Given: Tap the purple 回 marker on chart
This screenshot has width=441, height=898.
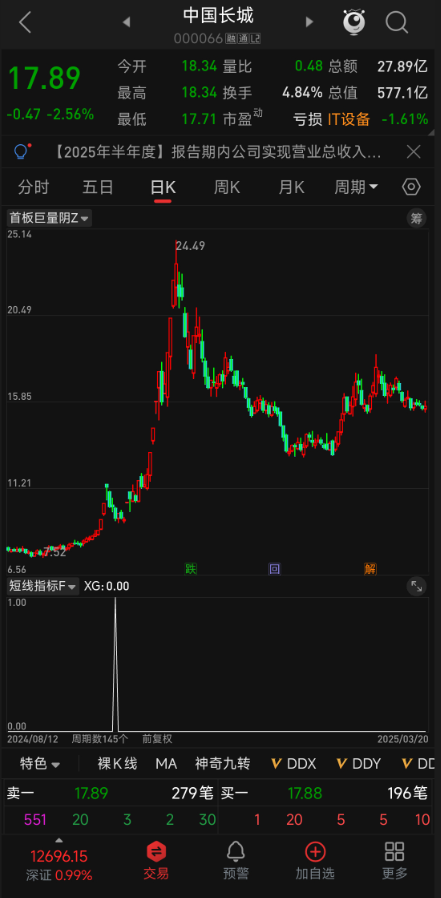Looking at the screenshot, I should click(275, 569).
